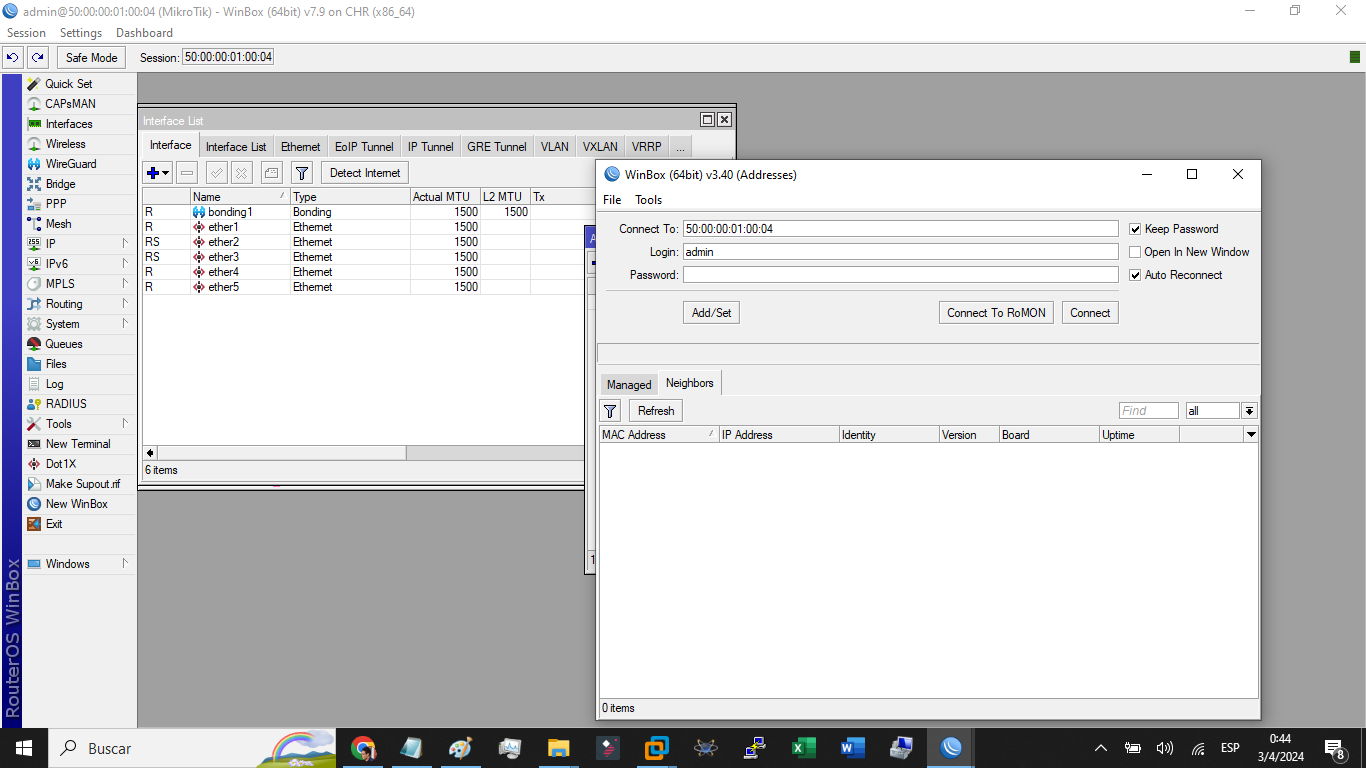
Task: Select the ether3 interface row
Action: coord(363,257)
